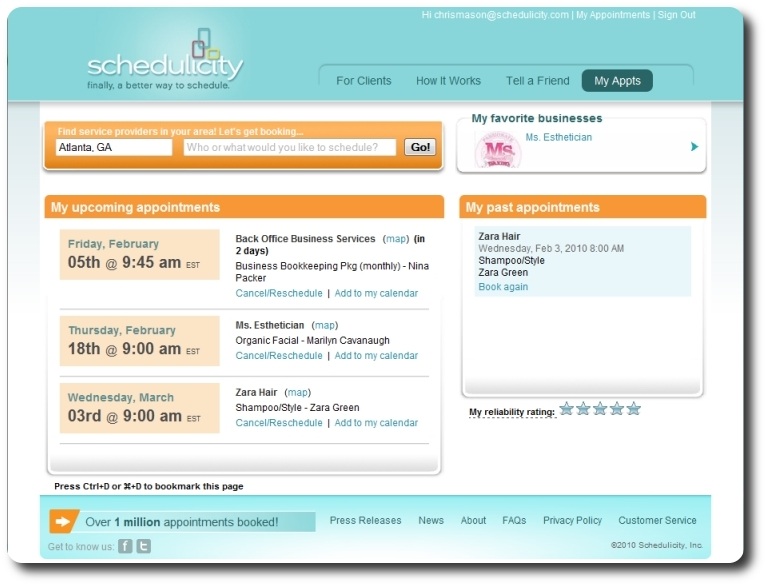The height and width of the screenshot is (586, 767).
Task: Add Organic Facial appointment to my calendar
Action: (x=376, y=356)
